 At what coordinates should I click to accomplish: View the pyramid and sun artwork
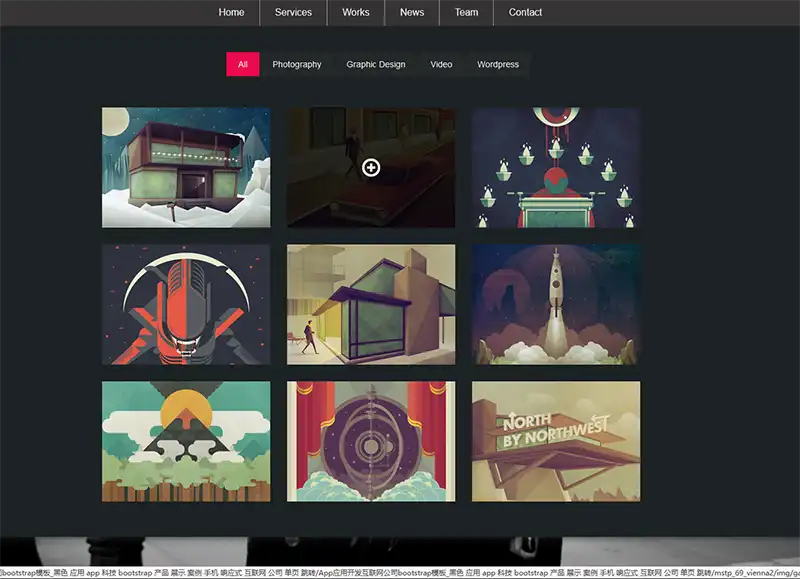point(186,441)
